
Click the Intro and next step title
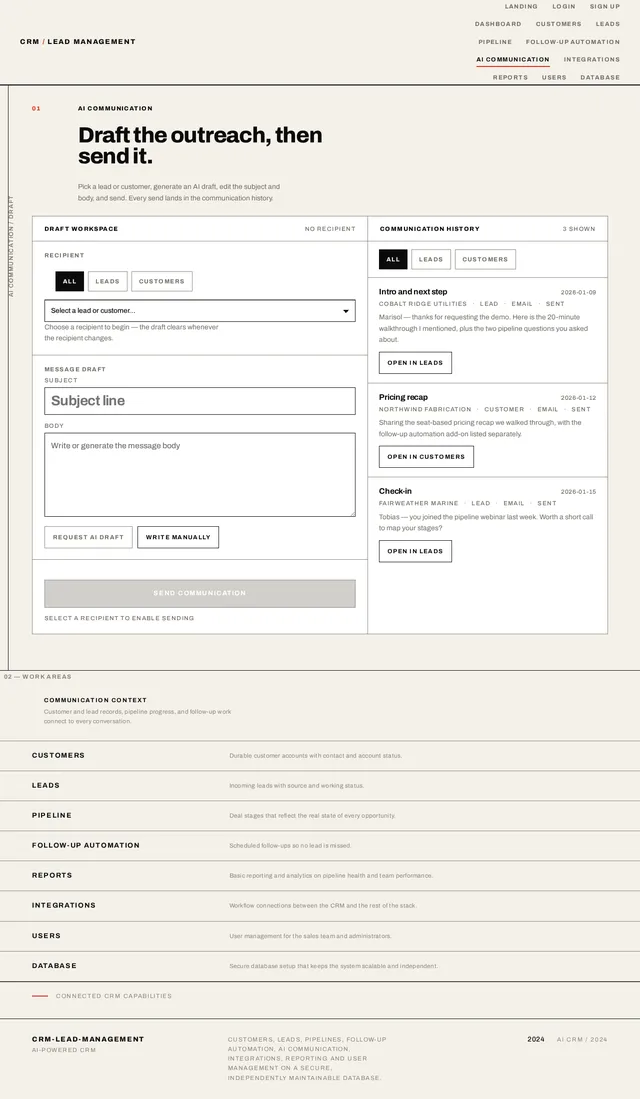pyautogui.click(x=413, y=292)
